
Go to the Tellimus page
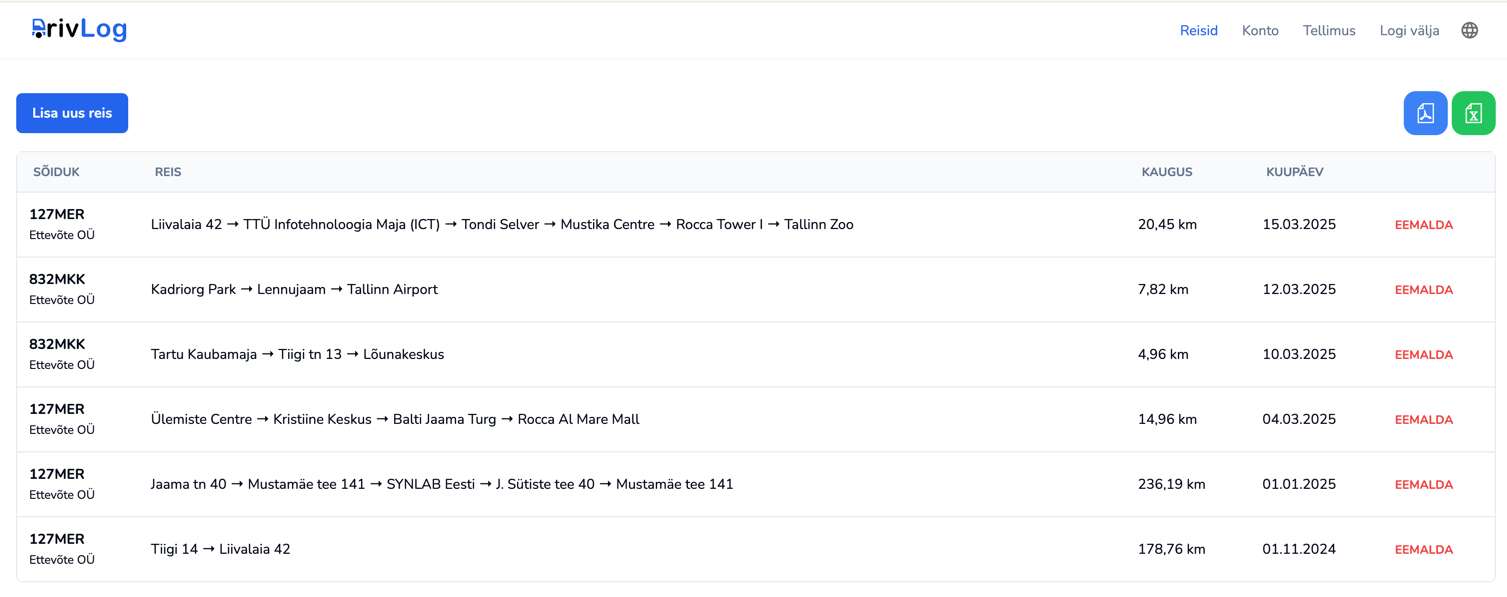pos(1329,31)
